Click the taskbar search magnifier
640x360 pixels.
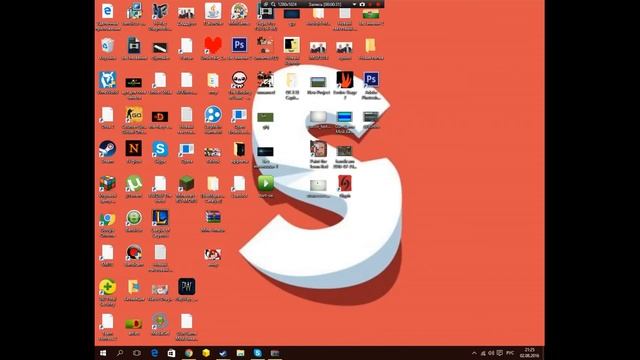(x=120, y=353)
